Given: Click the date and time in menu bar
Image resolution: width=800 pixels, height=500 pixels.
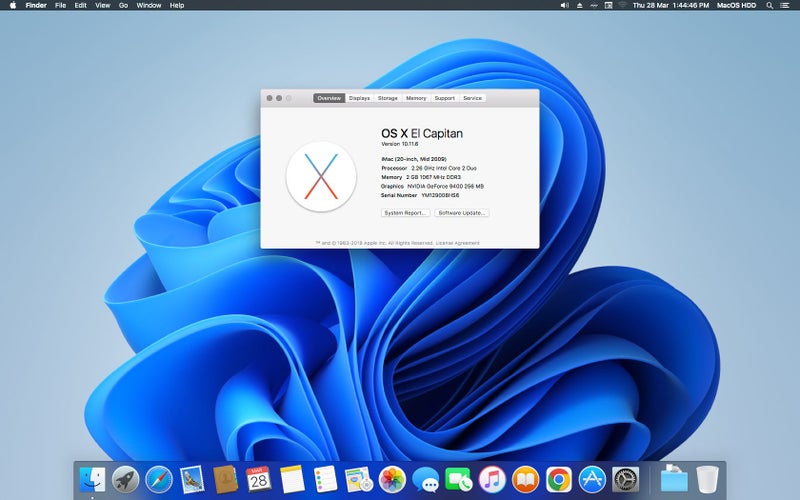Looking at the screenshot, I should click(671, 5).
